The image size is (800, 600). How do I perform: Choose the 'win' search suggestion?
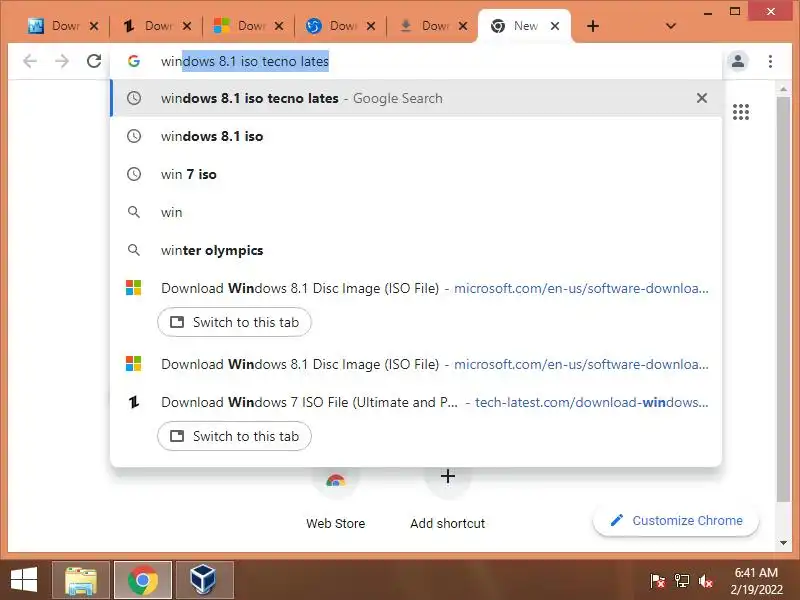416,212
